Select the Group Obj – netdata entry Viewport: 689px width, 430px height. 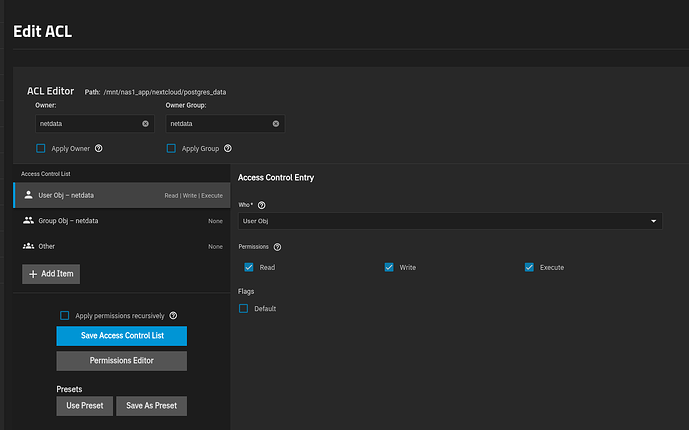click(x=122, y=221)
